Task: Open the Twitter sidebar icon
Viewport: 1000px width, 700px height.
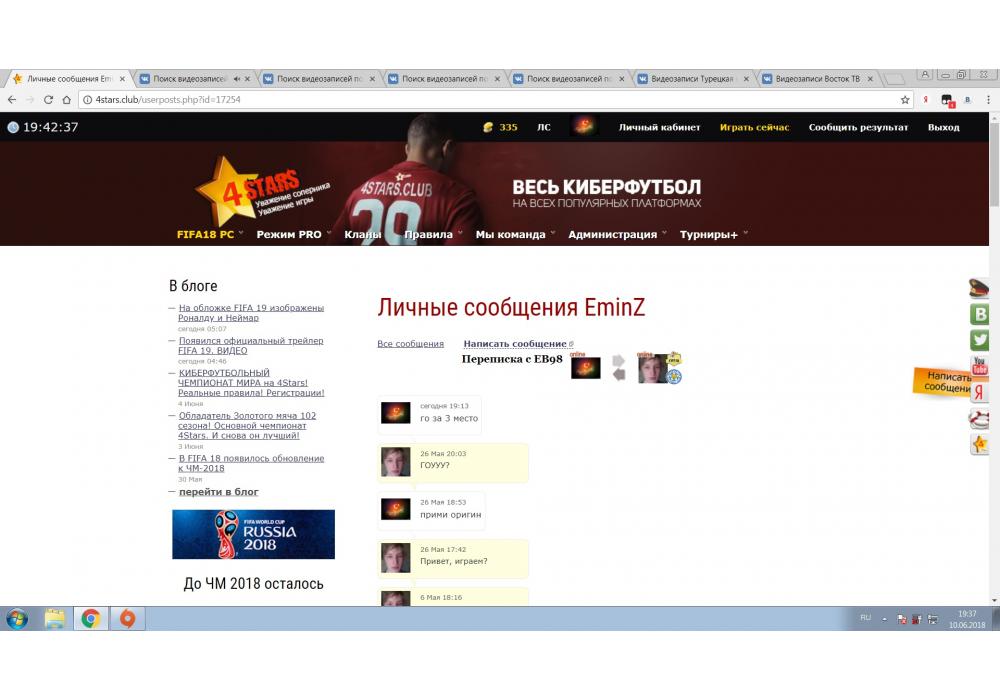Action: tap(980, 340)
